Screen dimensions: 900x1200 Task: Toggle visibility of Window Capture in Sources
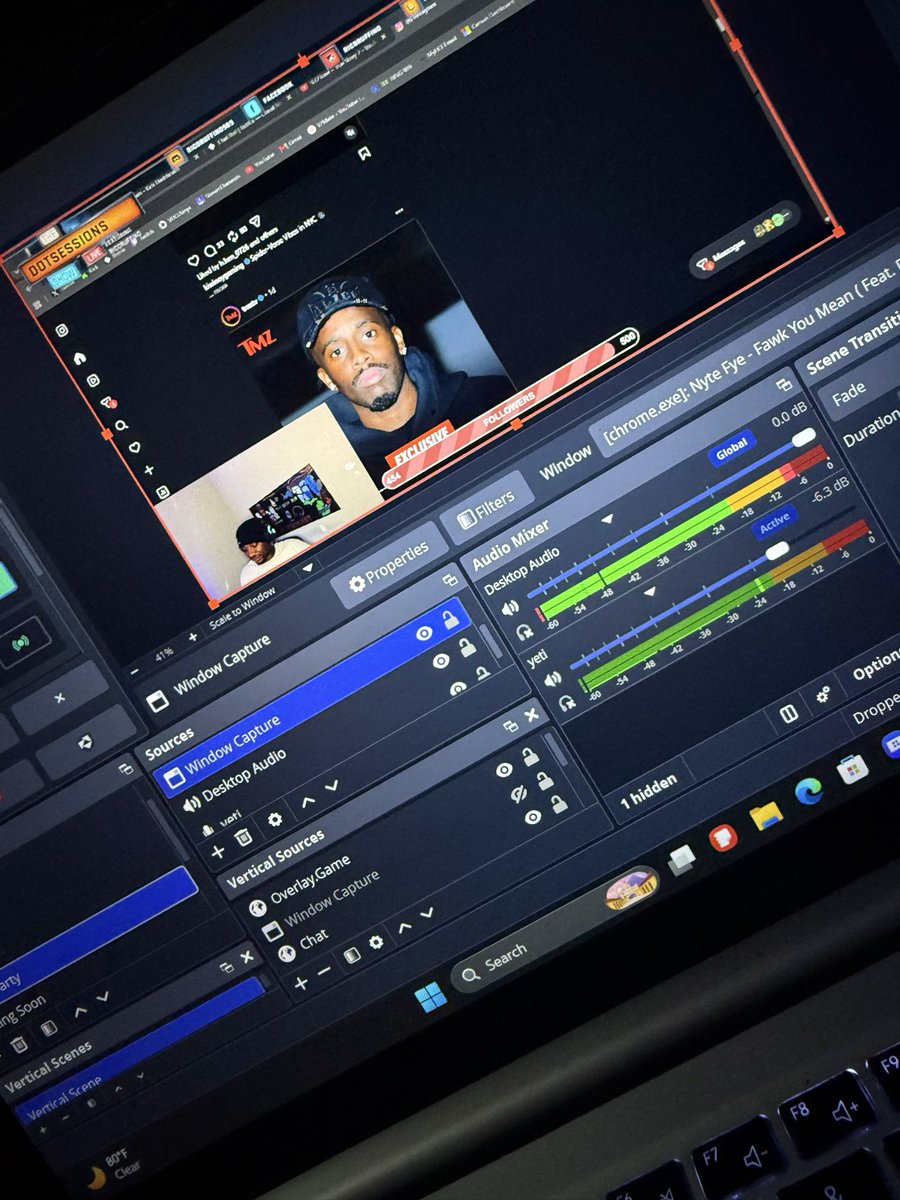(425, 633)
